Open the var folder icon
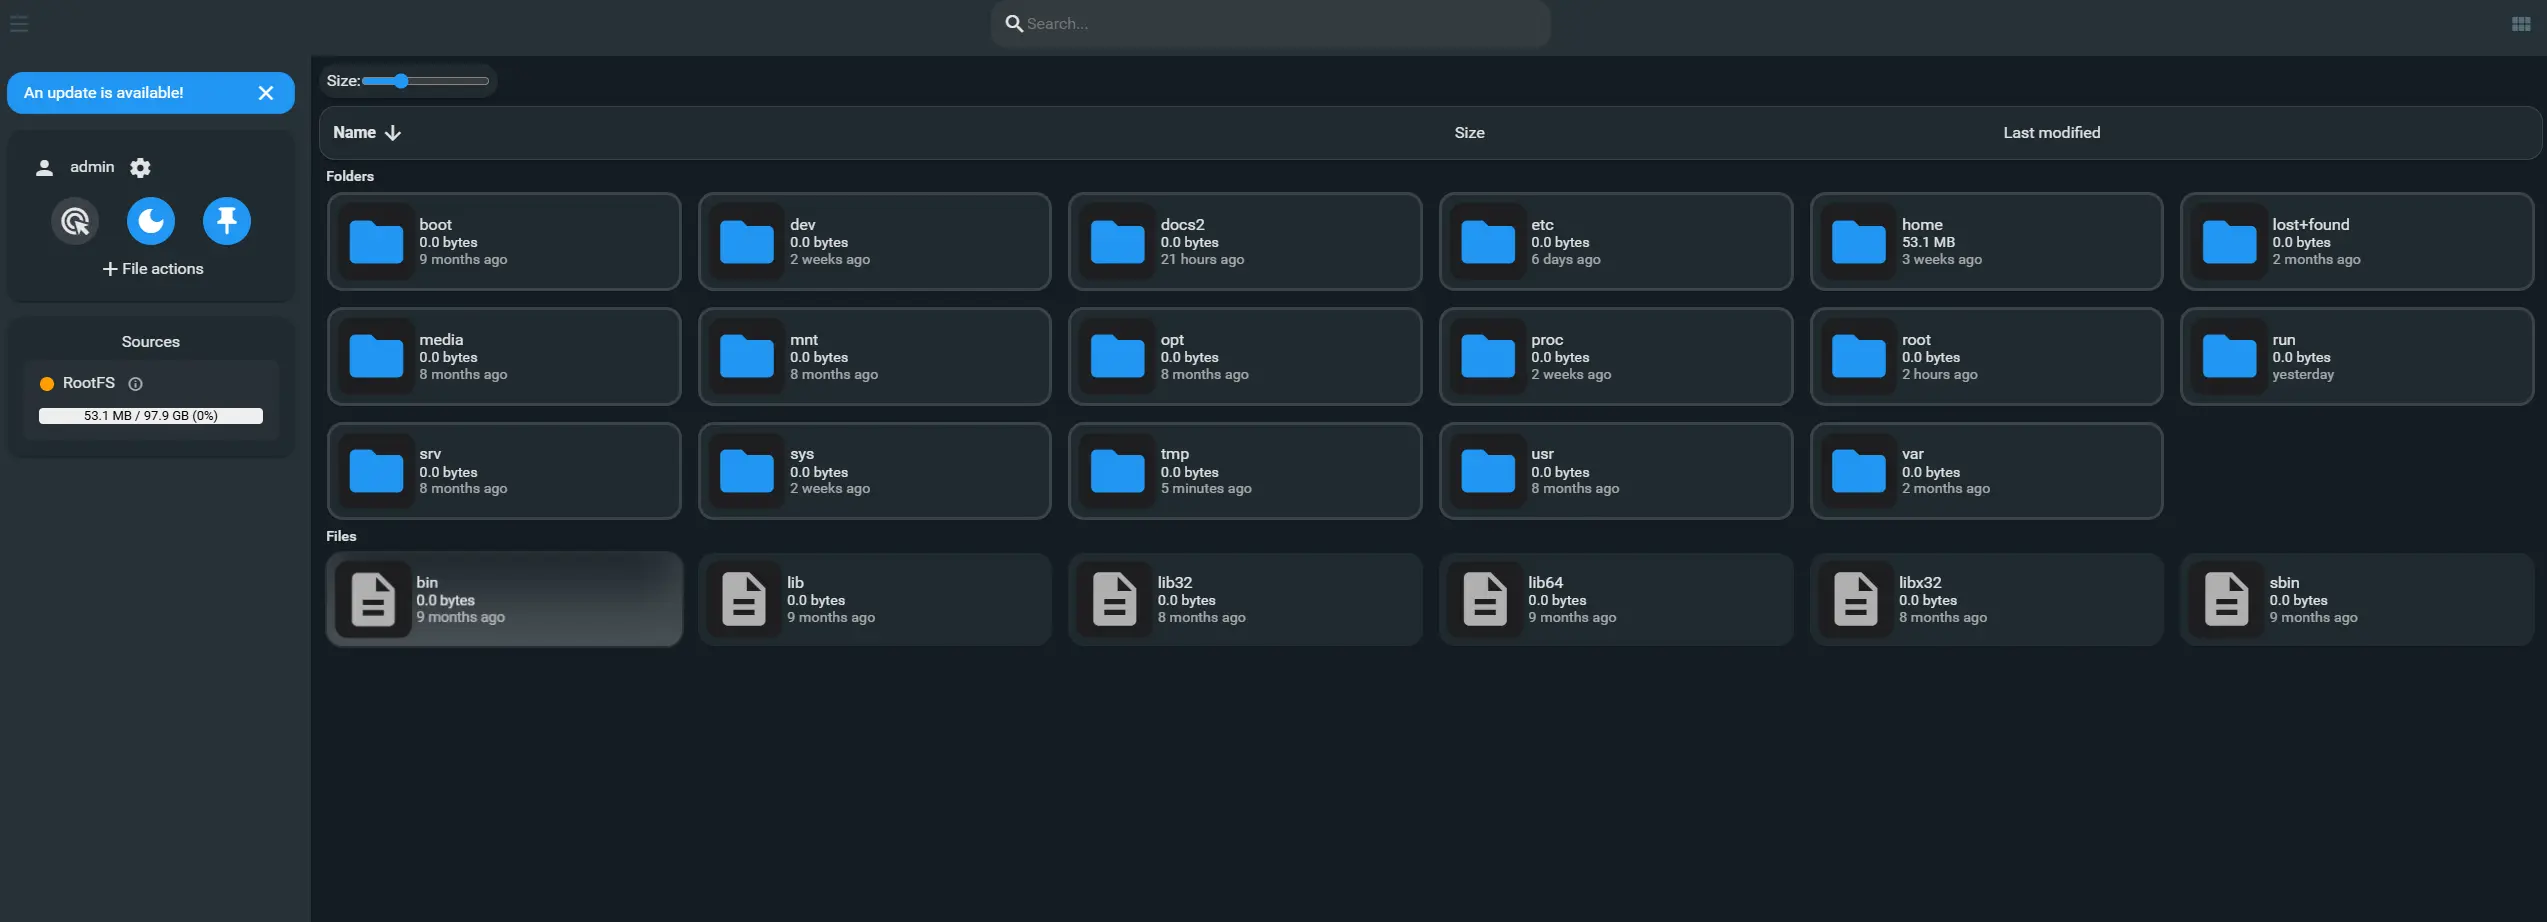 click(1858, 472)
